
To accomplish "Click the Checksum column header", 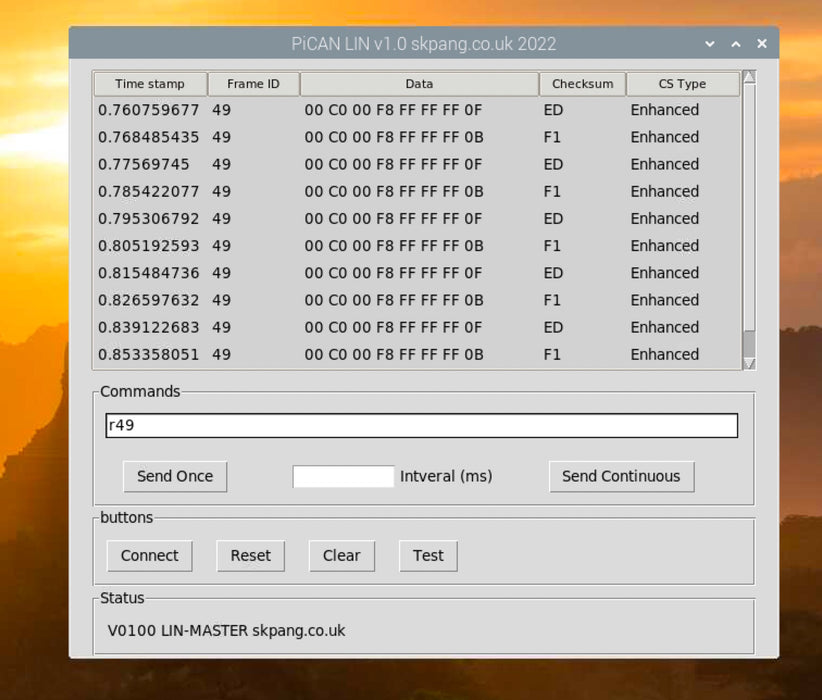I will [x=582, y=84].
